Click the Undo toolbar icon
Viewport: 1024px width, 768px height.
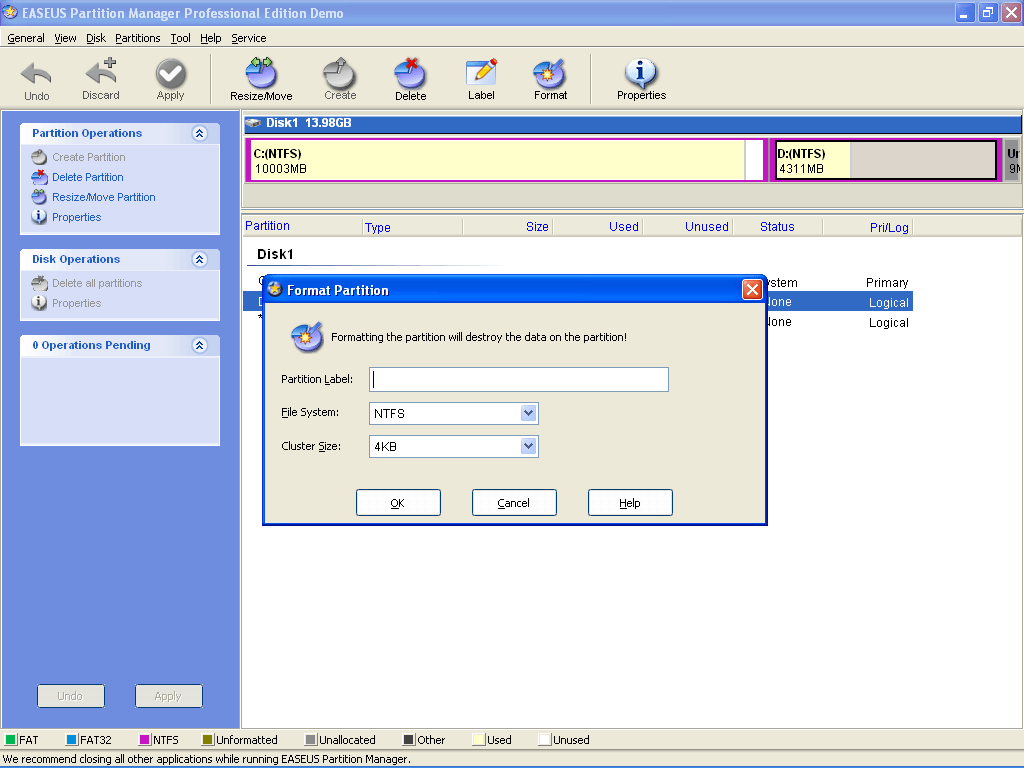coord(37,80)
